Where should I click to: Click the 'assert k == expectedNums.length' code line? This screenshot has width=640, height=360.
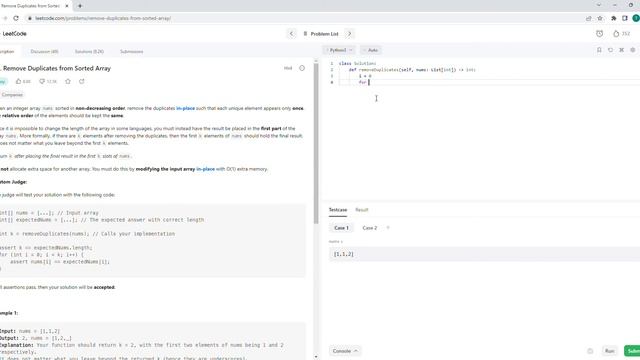tap(46, 248)
